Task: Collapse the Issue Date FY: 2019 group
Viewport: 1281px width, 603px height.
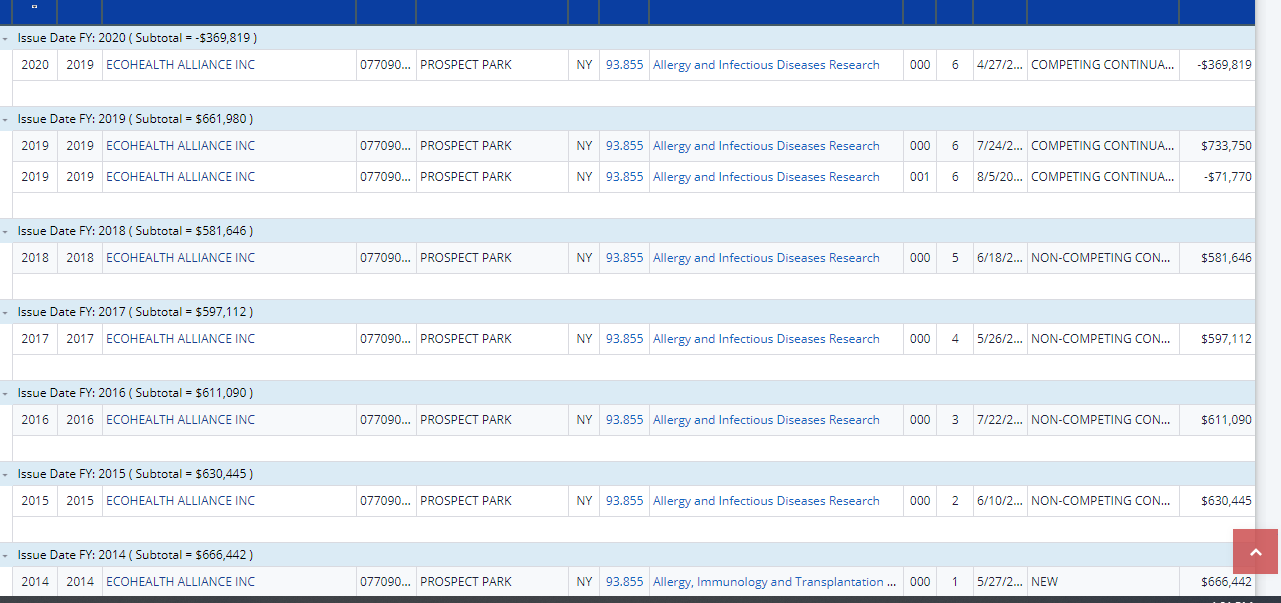Action: coord(7,119)
